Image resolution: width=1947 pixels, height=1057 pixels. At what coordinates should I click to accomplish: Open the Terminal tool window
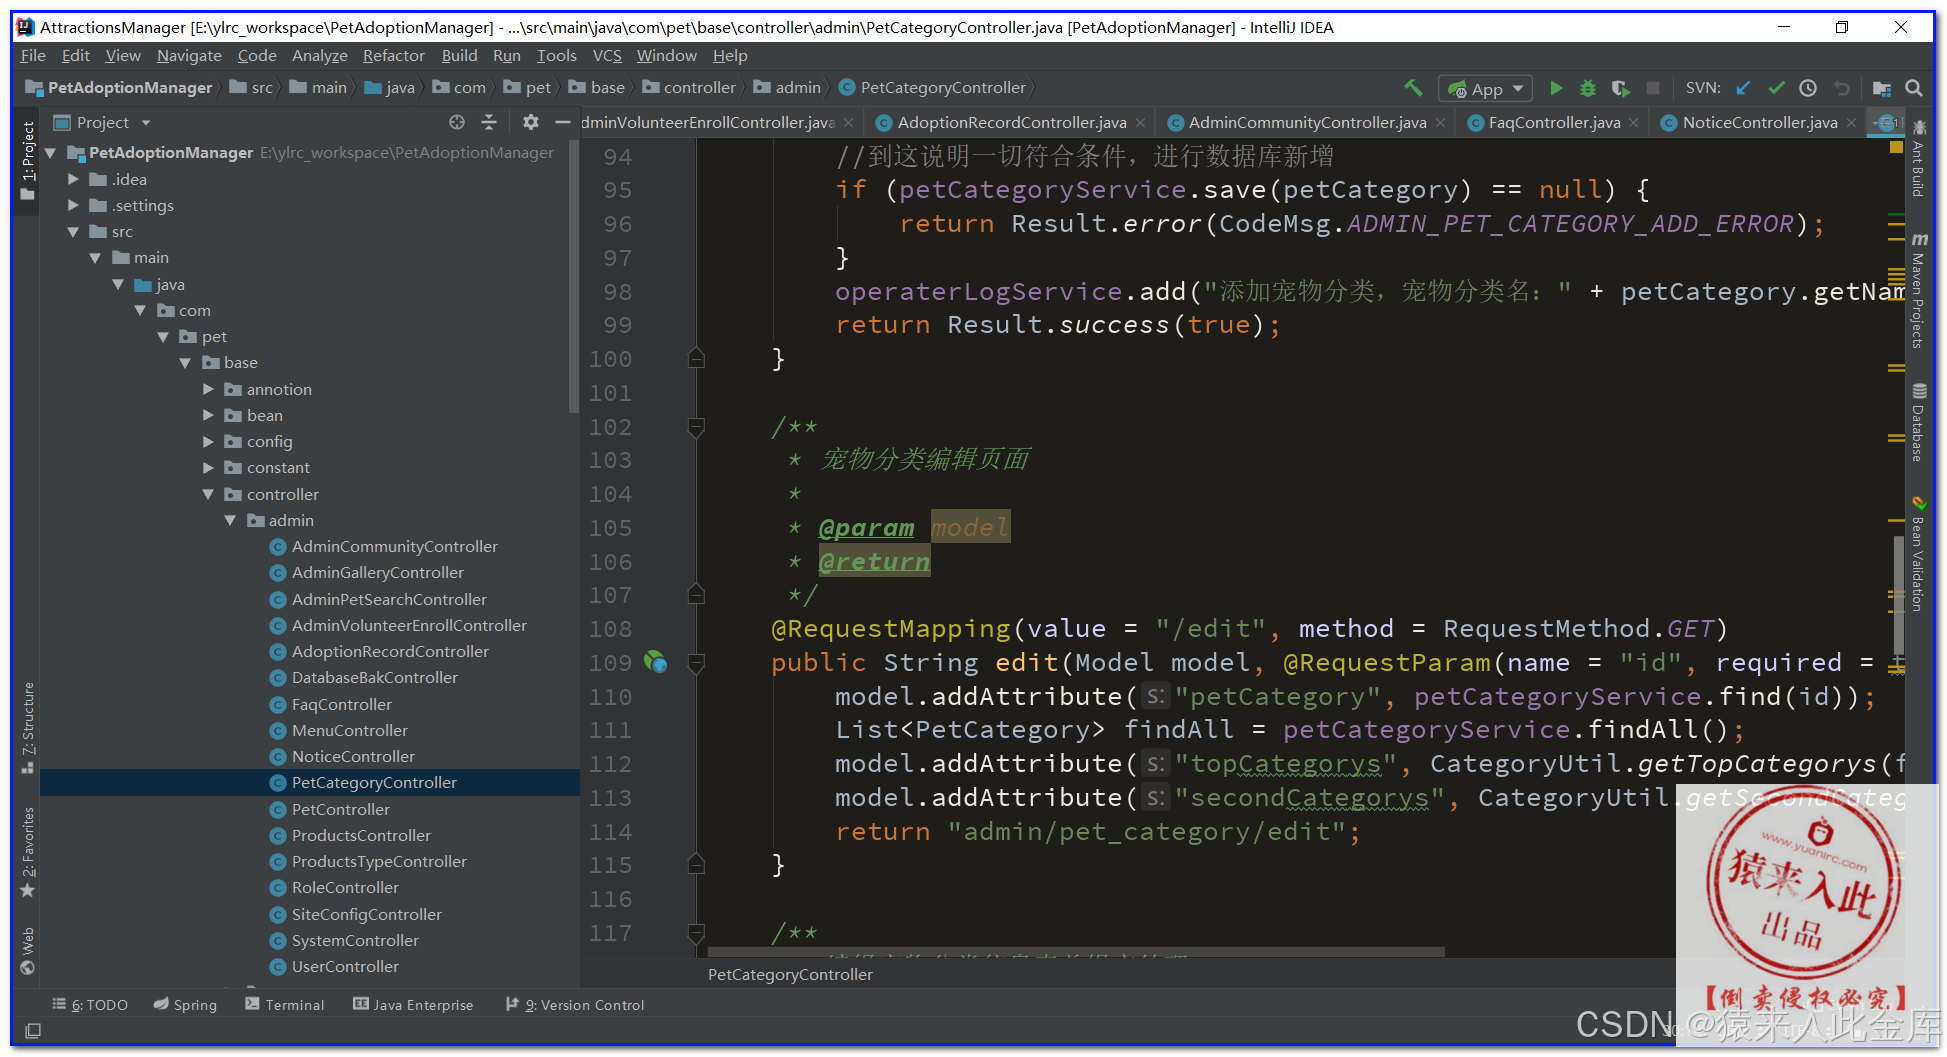click(x=285, y=1005)
